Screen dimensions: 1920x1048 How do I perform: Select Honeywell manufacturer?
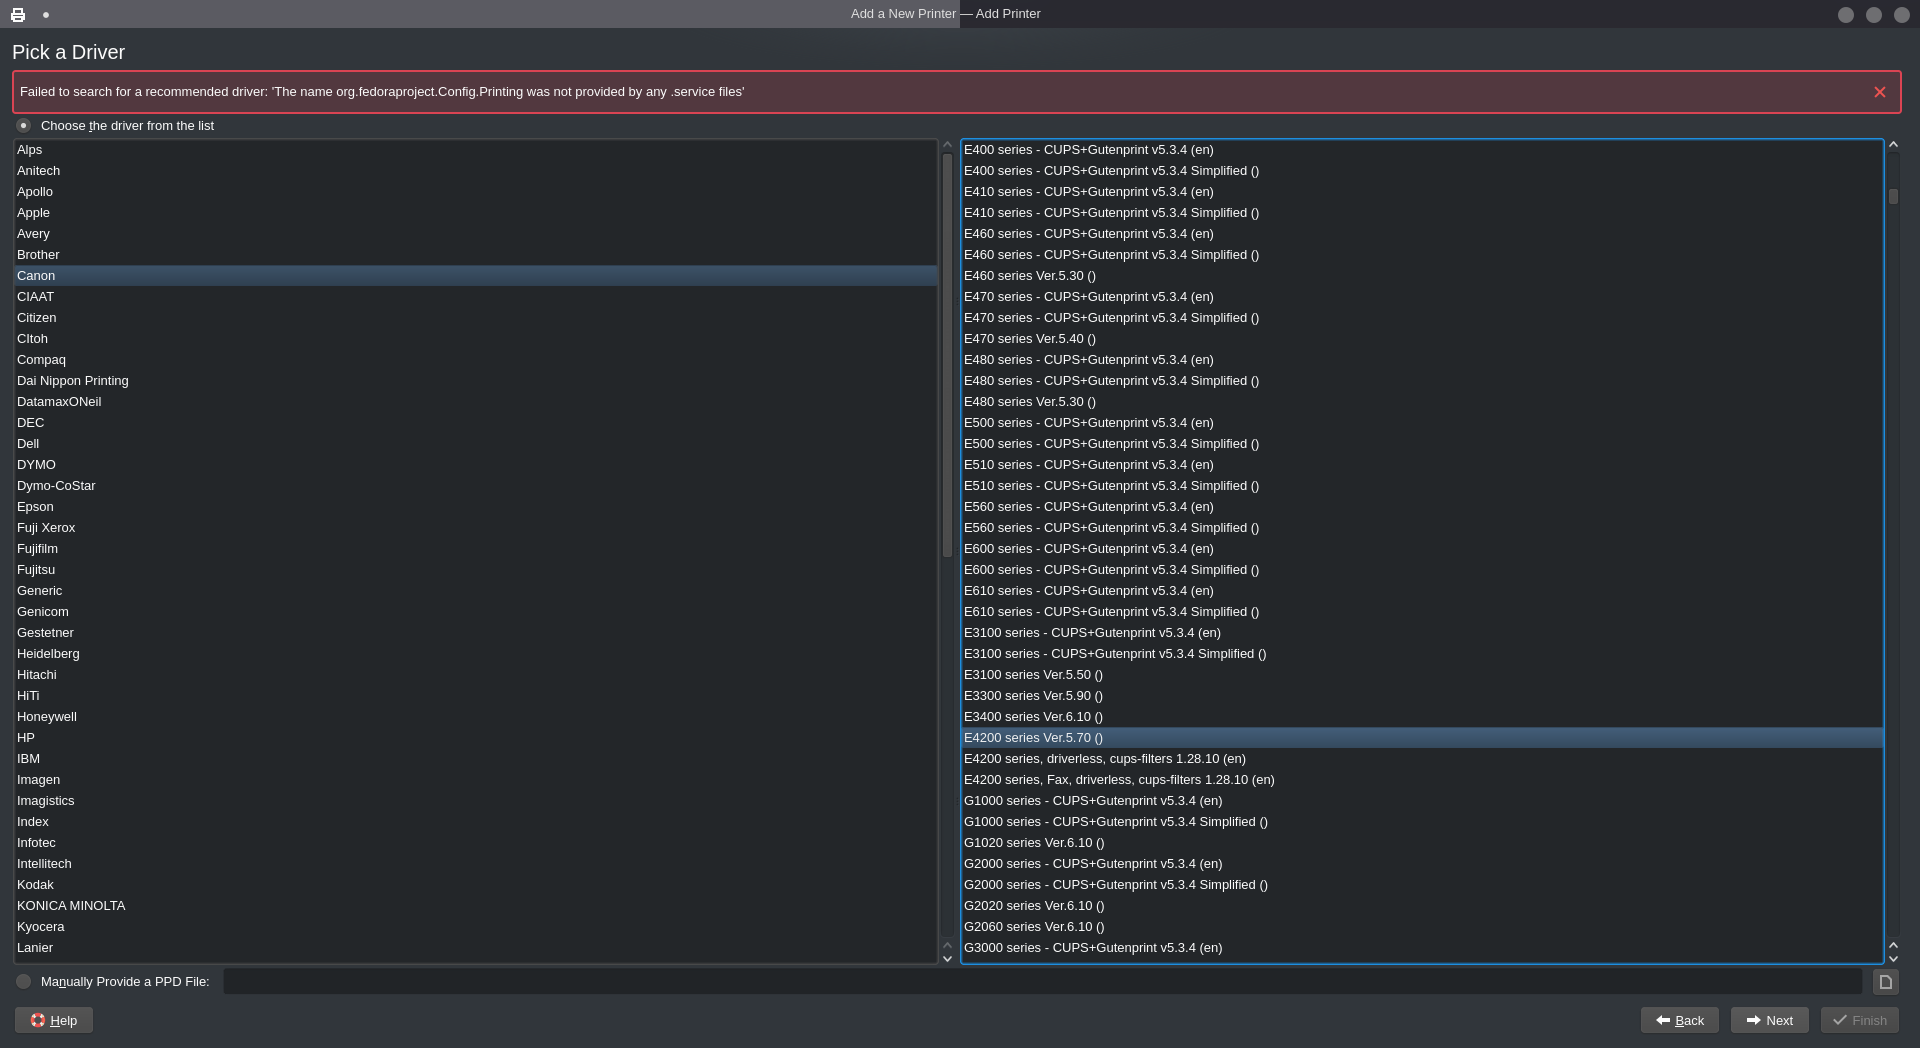(x=476, y=717)
